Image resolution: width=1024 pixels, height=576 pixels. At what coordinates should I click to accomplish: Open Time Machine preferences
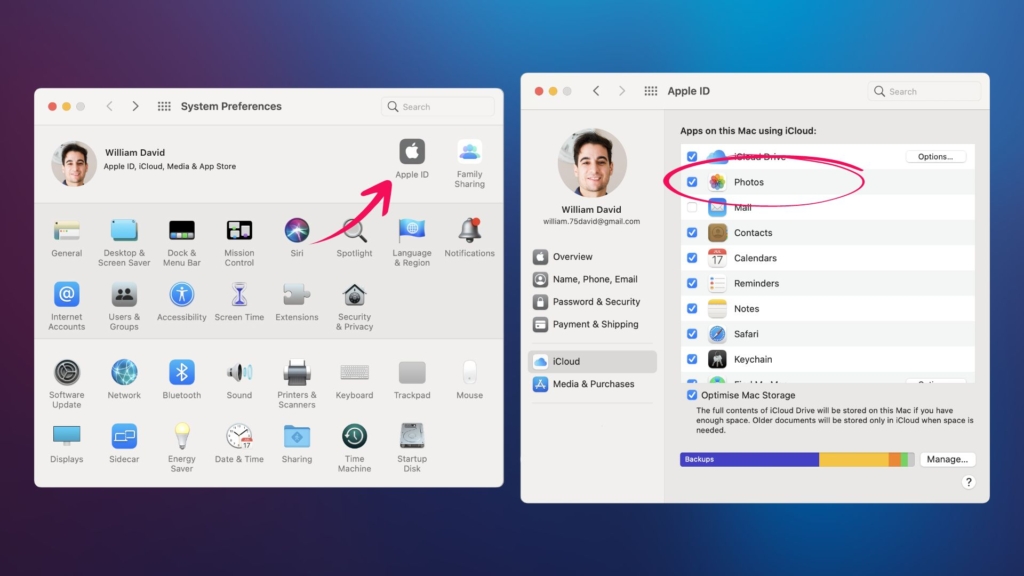point(354,448)
